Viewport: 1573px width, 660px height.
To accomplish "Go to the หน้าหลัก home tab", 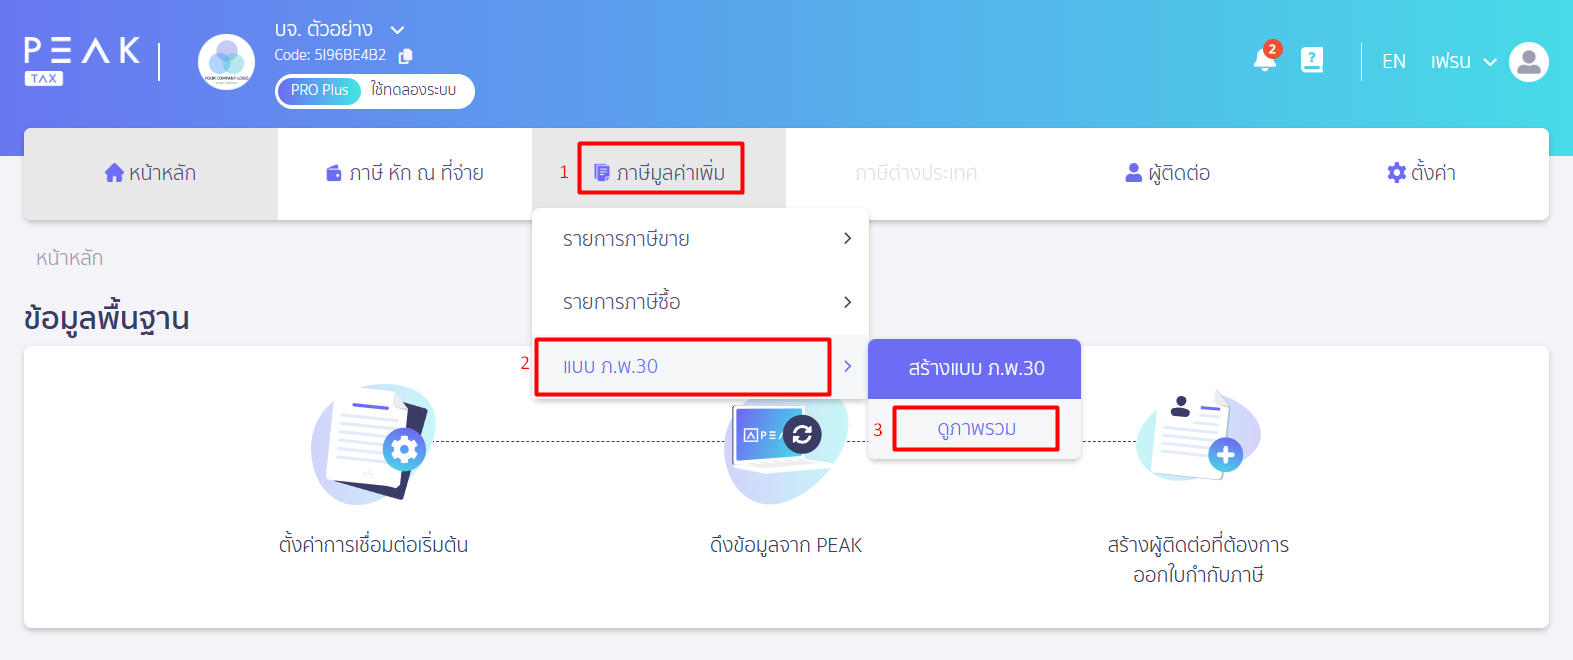I will pos(151,174).
